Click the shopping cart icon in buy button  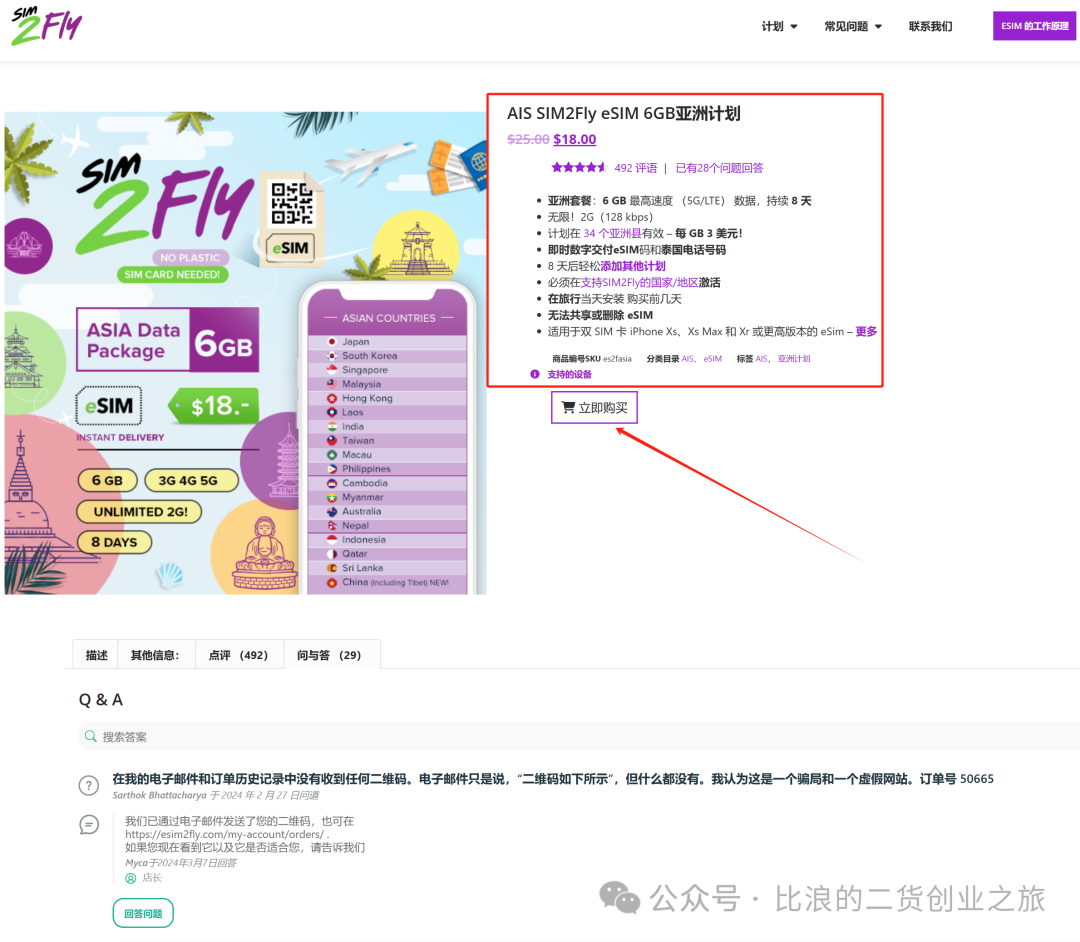pyautogui.click(x=568, y=408)
